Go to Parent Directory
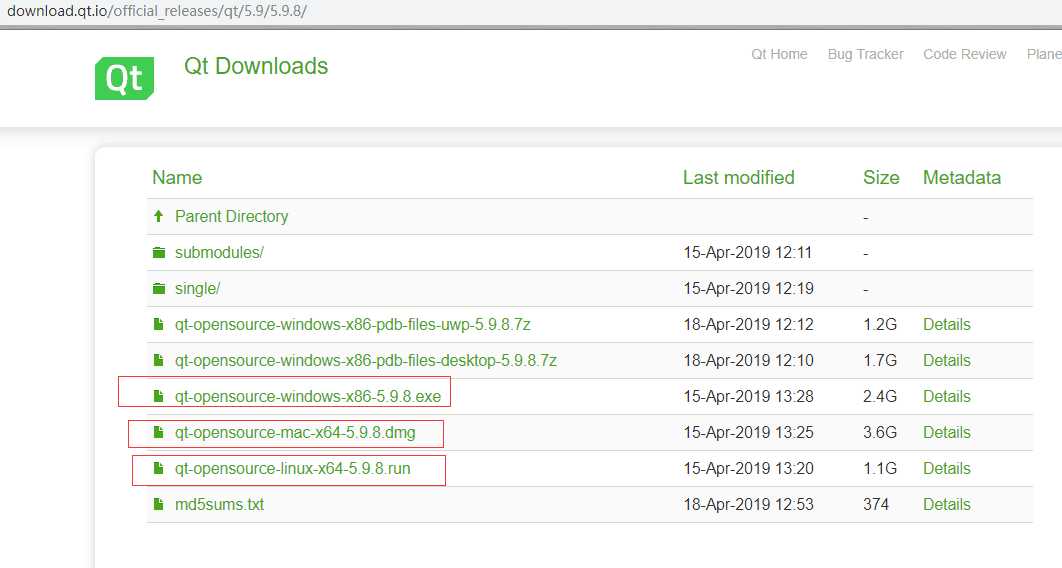Screen dimensions: 1062x568 [x=232, y=216]
